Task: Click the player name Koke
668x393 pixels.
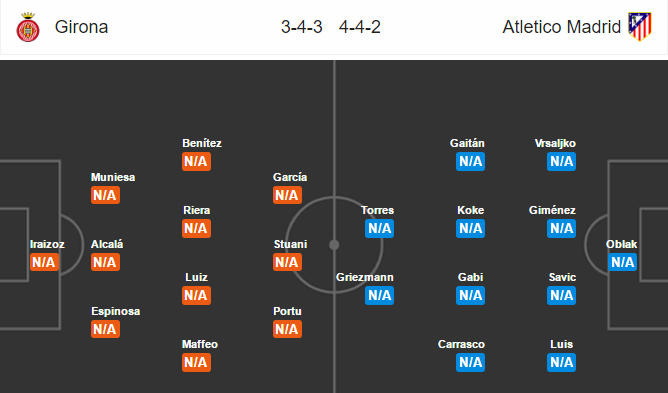Action: coord(470,210)
